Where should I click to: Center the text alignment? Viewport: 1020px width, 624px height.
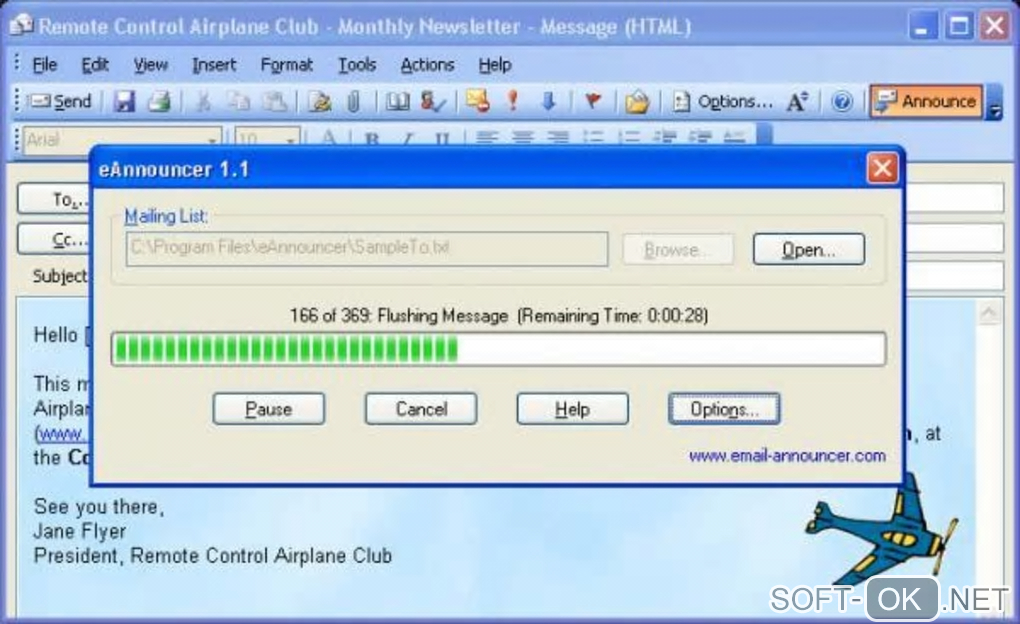click(522, 138)
